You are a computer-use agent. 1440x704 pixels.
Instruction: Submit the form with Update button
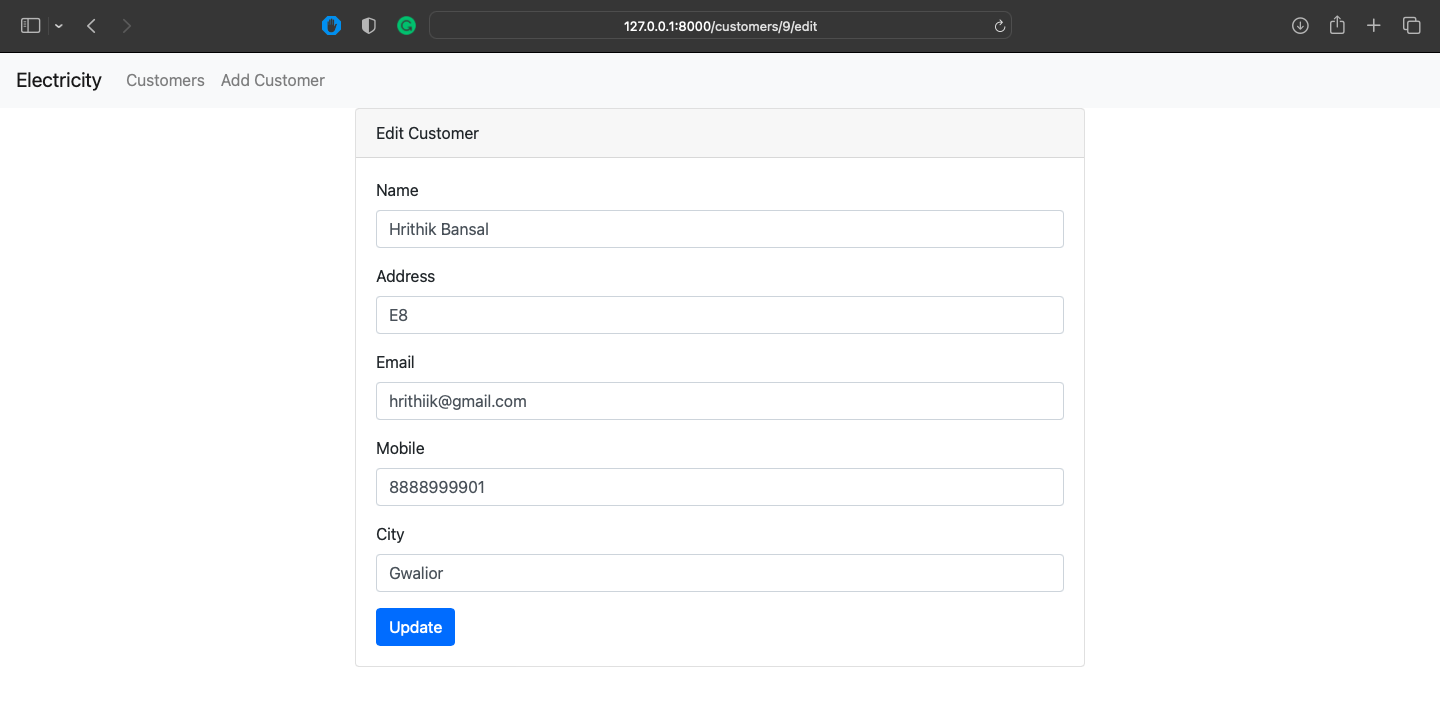coord(415,627)
